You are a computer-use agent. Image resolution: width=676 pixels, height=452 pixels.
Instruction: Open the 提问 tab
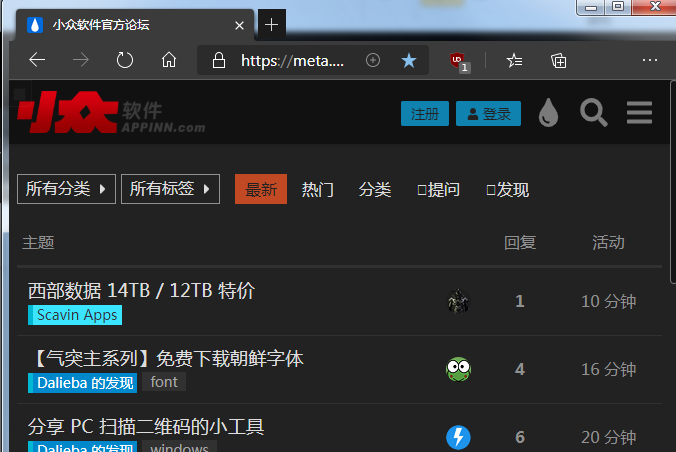[438, 189]
